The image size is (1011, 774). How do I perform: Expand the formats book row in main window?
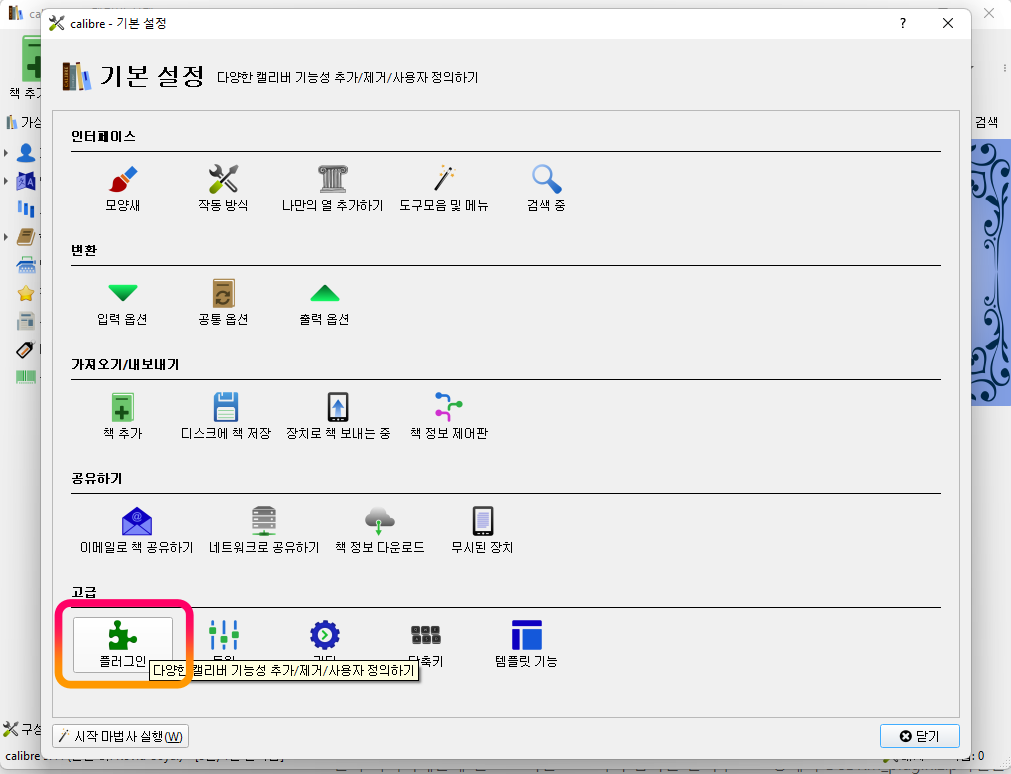pyautogui.click(x=5, y=237)
